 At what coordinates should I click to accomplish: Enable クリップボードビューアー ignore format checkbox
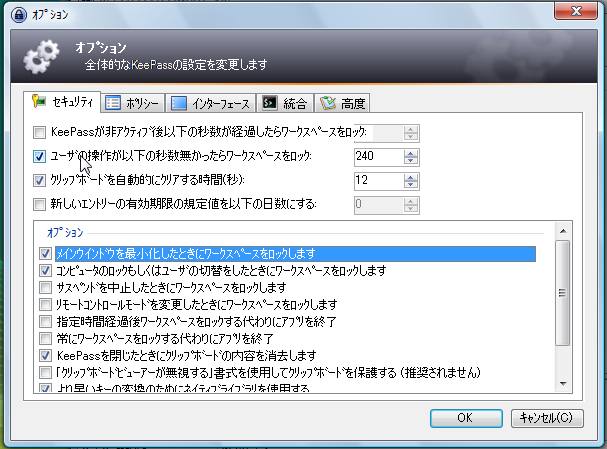(45, 372)
